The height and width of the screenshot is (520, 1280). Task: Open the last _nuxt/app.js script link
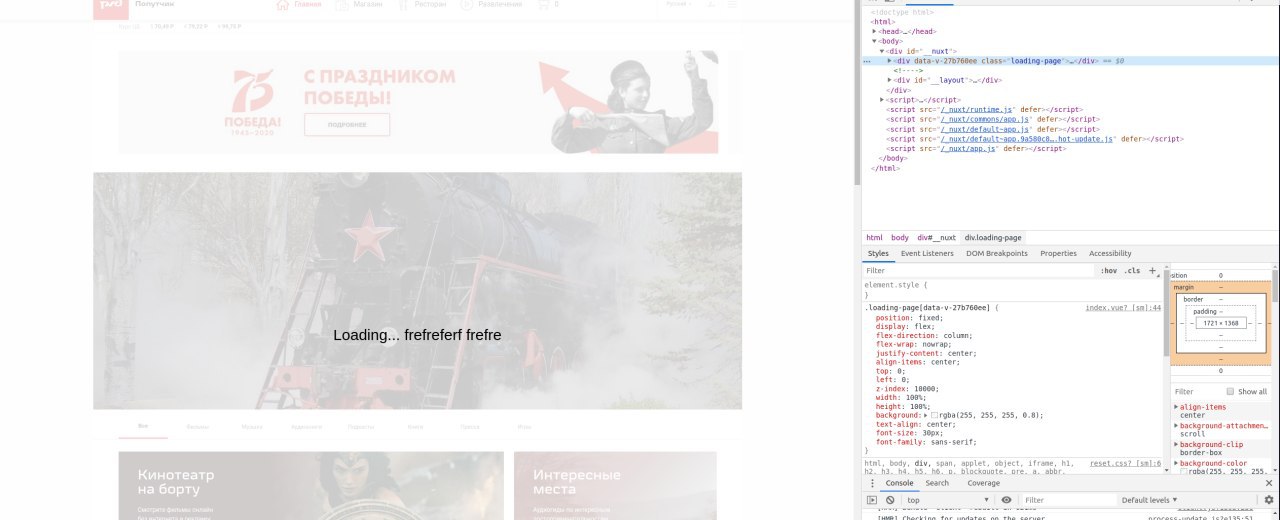pyautogui.click(x=969, y=149)
